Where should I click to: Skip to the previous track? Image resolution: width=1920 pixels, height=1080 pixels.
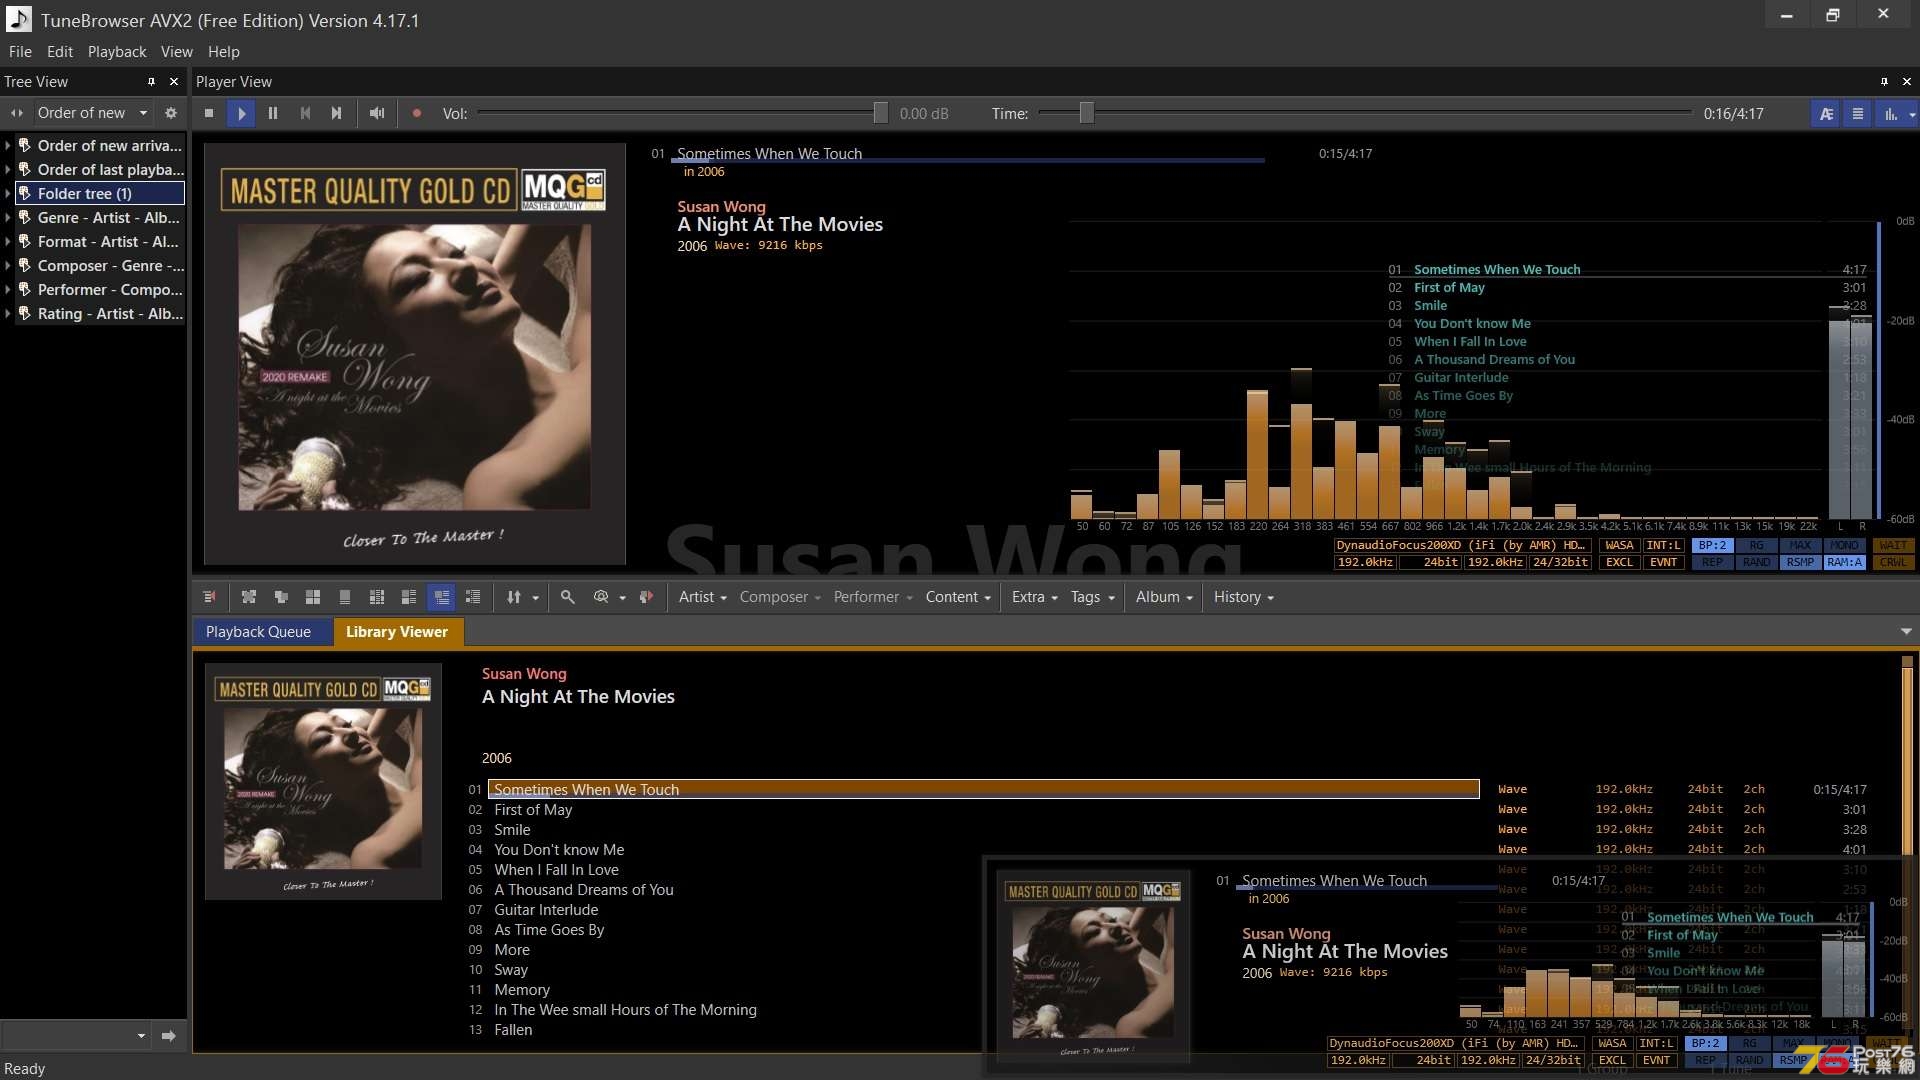pyautogui.click(x=305, y=114)
